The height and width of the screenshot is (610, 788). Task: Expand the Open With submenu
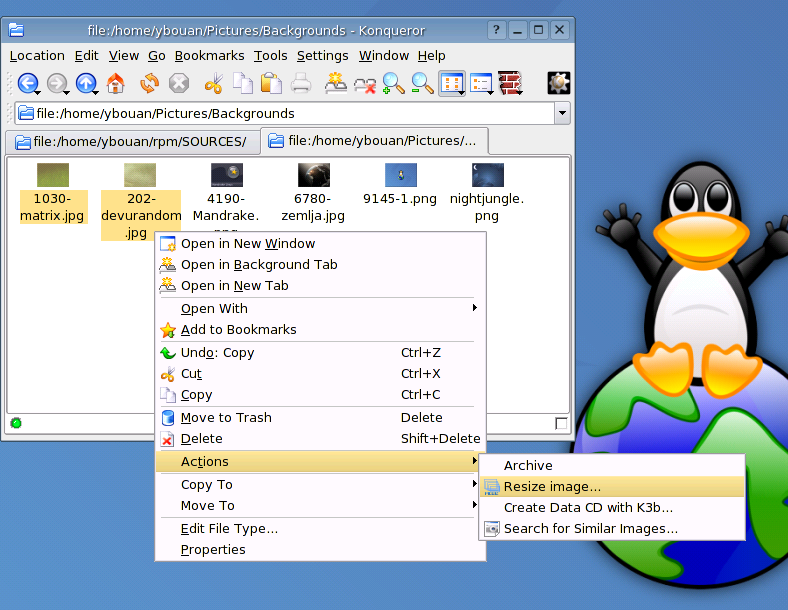point(318,309)
